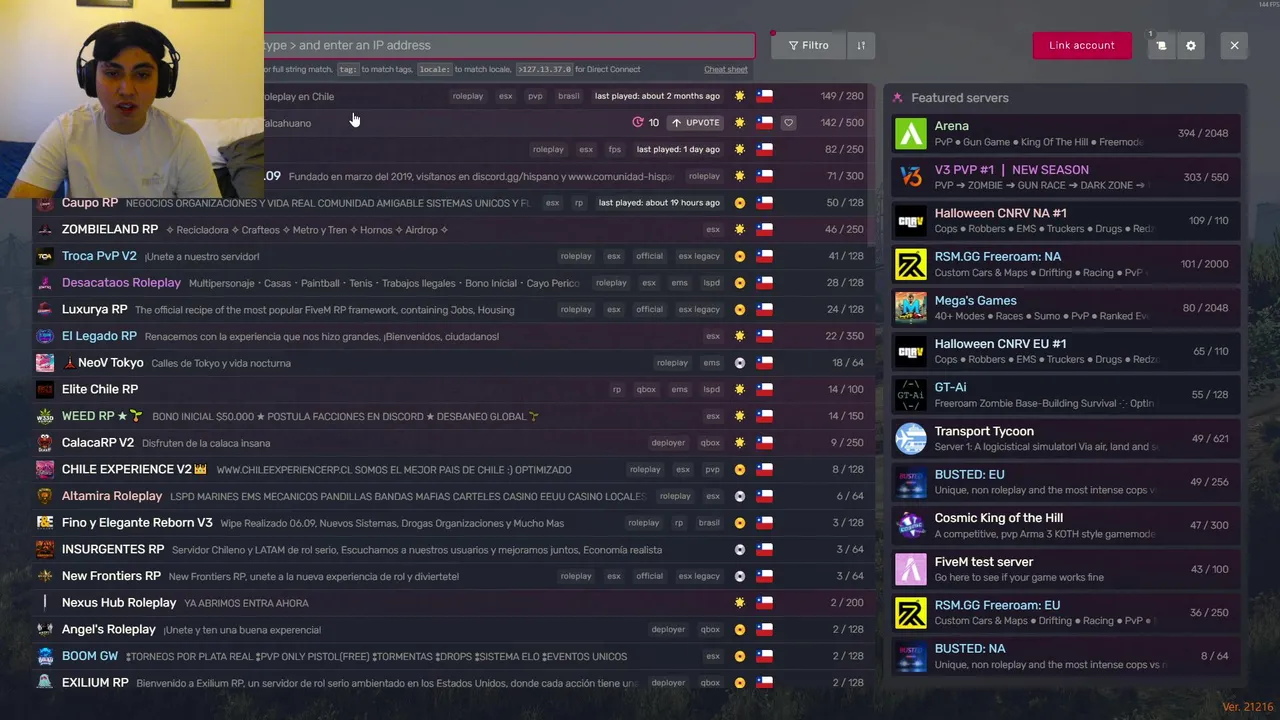Screen dimensions: 1280x720
Task: Click the 149 / 280 player count
Action: tap(842, 96)
